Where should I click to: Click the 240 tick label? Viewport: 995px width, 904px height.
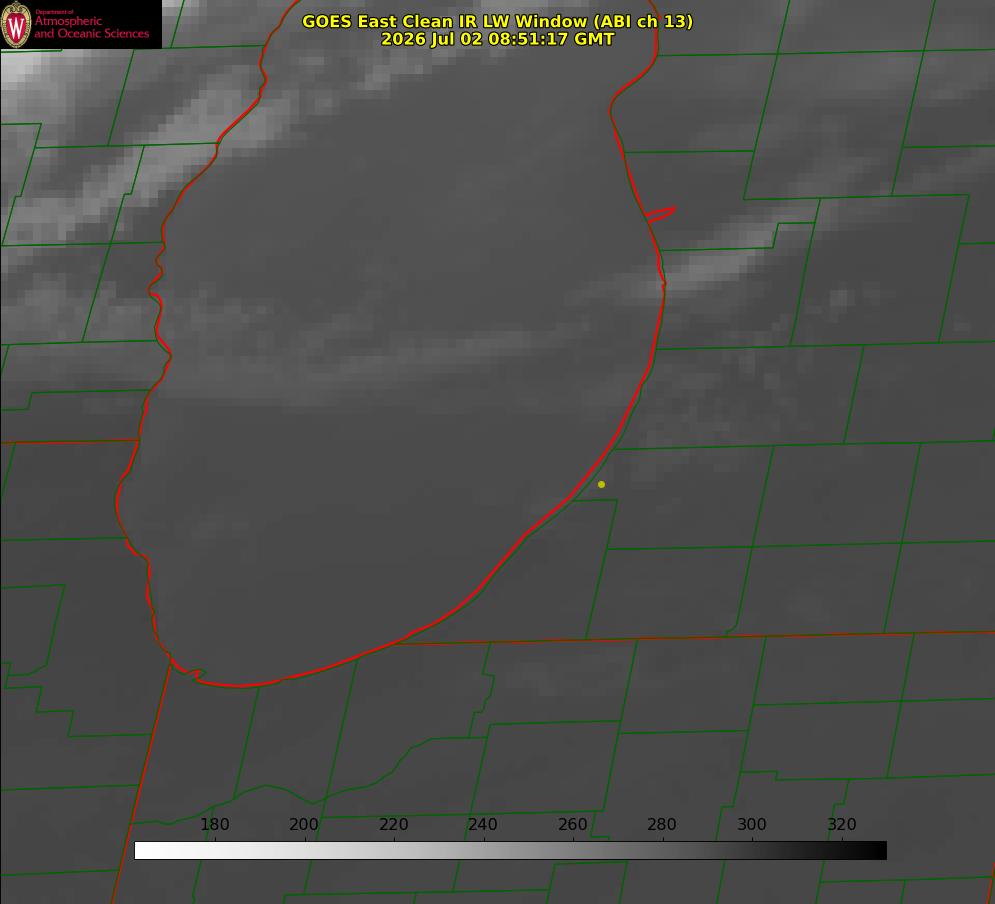(x=483, y=824)
